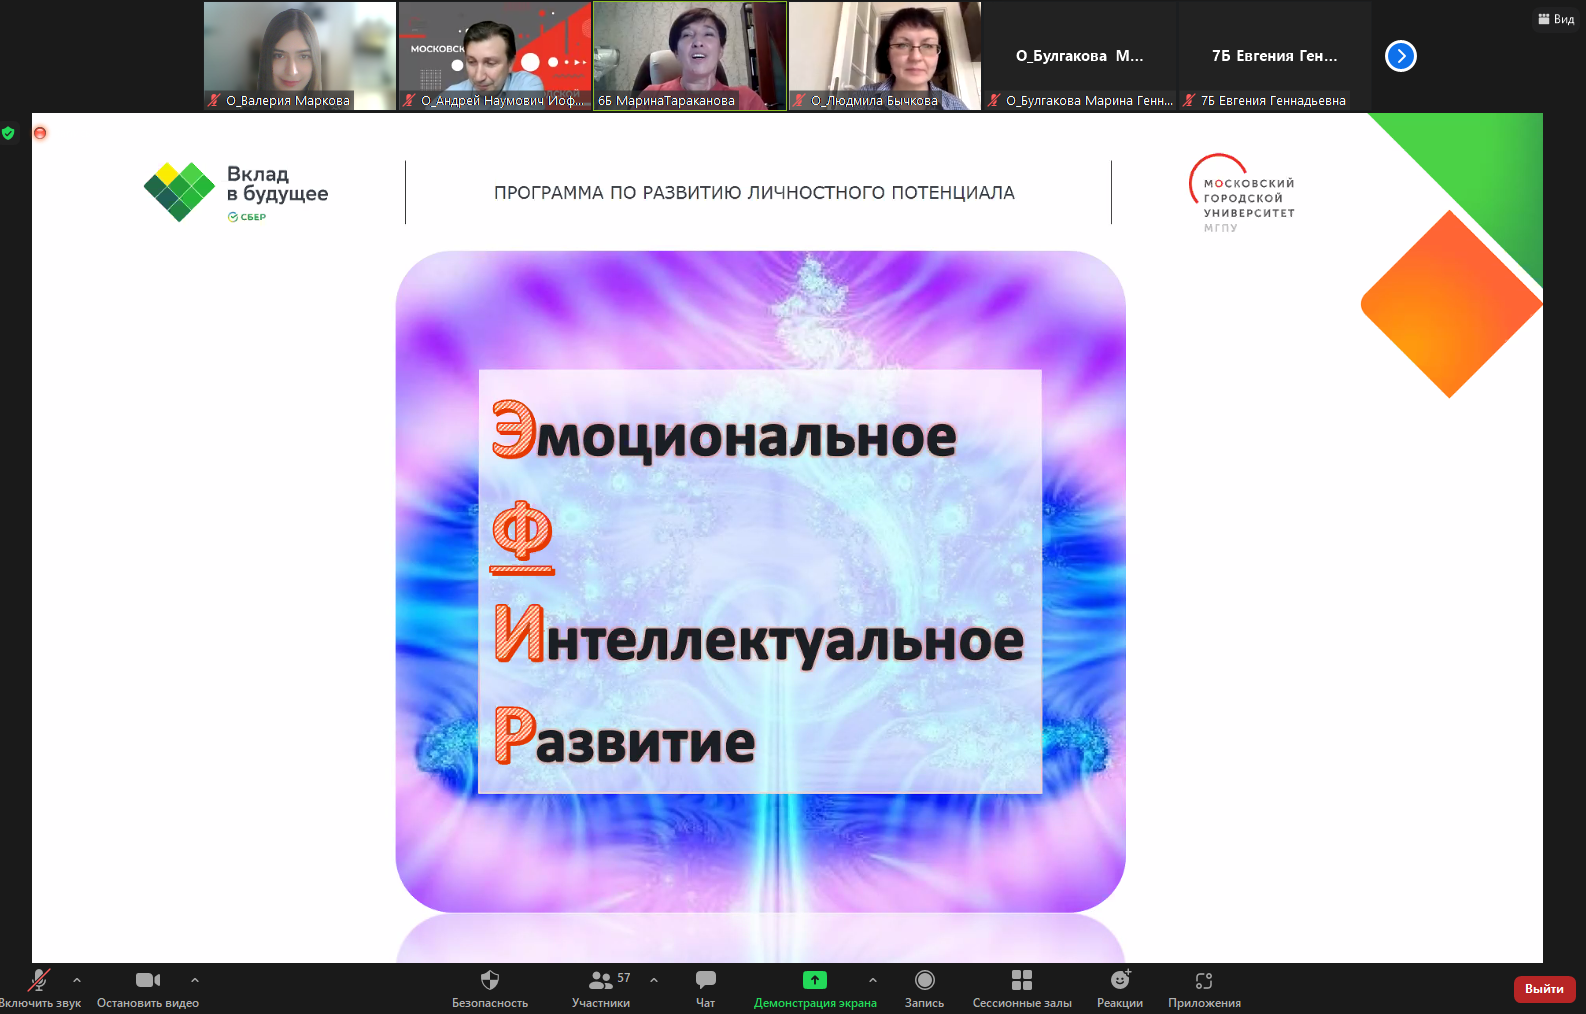
Task: Expand participants options arrow
Action: click(x=654, y=980)
